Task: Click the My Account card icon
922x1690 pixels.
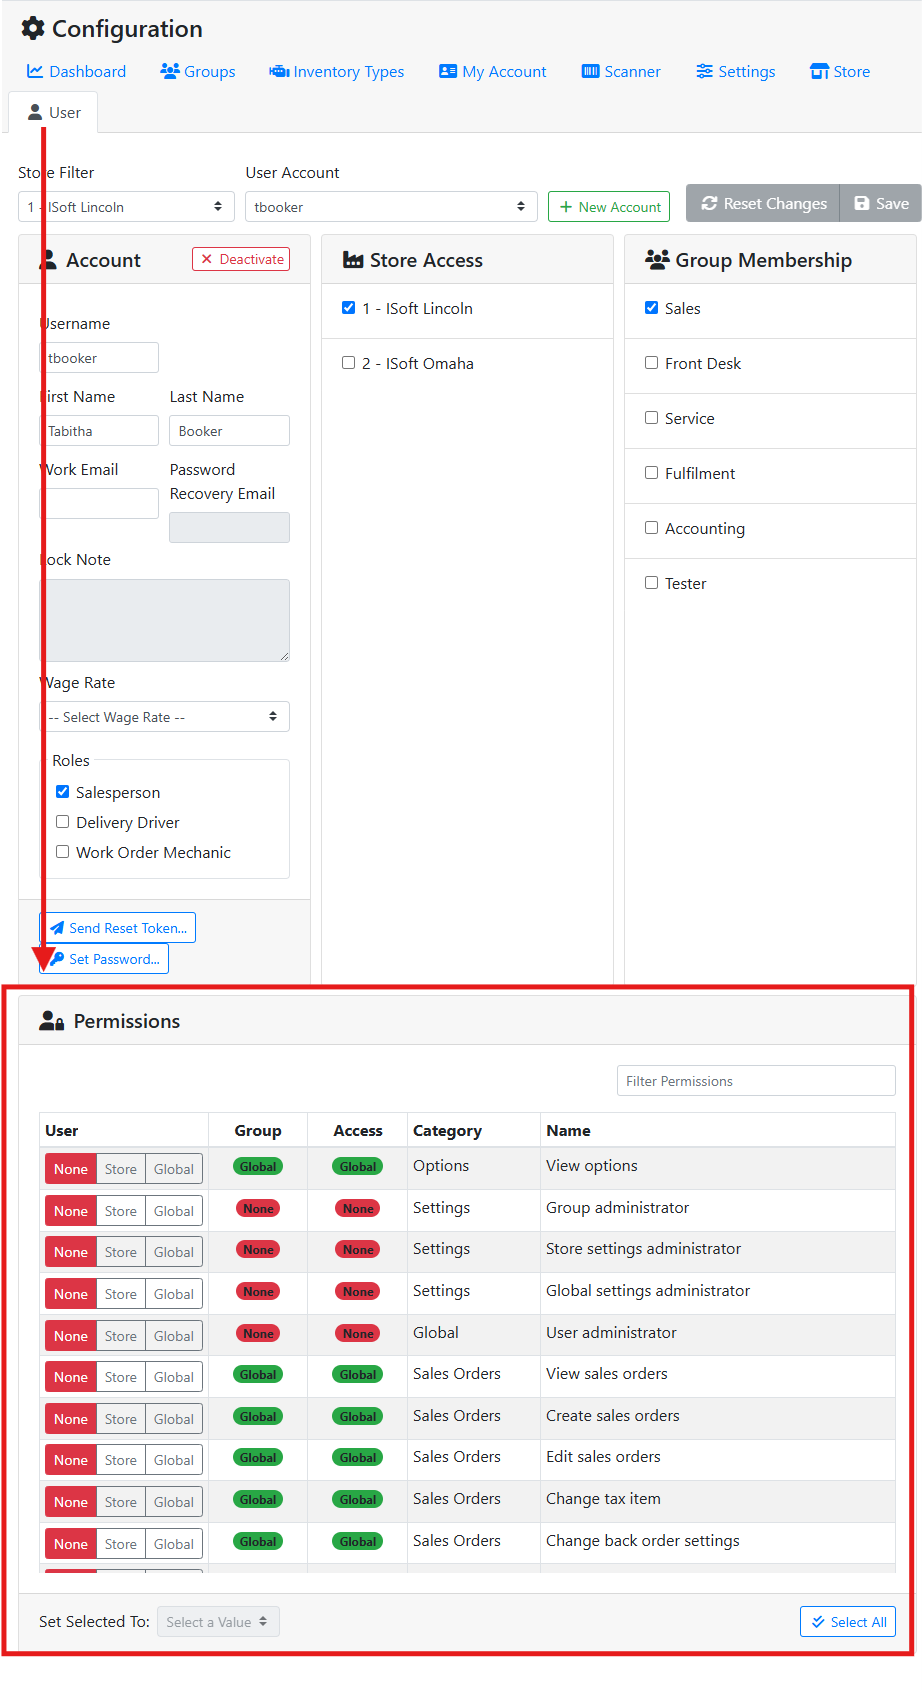Action: point(448,71)
